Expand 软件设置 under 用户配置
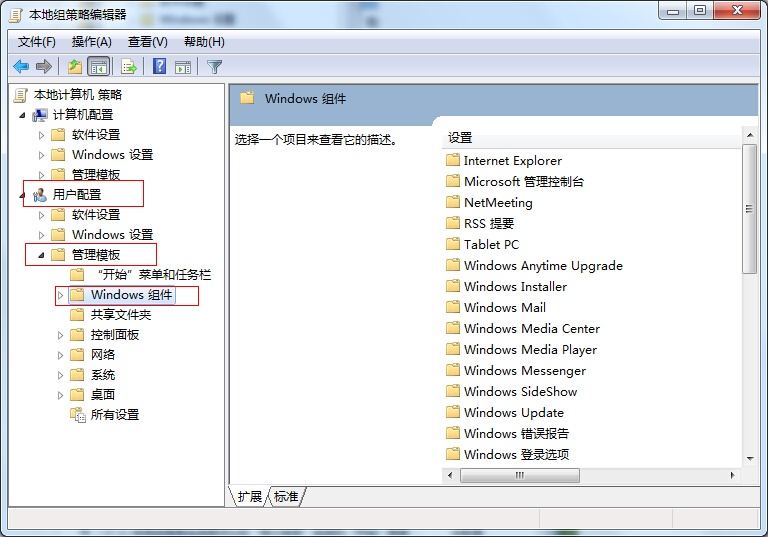The height and width of the screenshot is (537, 768). pos(42,215)
